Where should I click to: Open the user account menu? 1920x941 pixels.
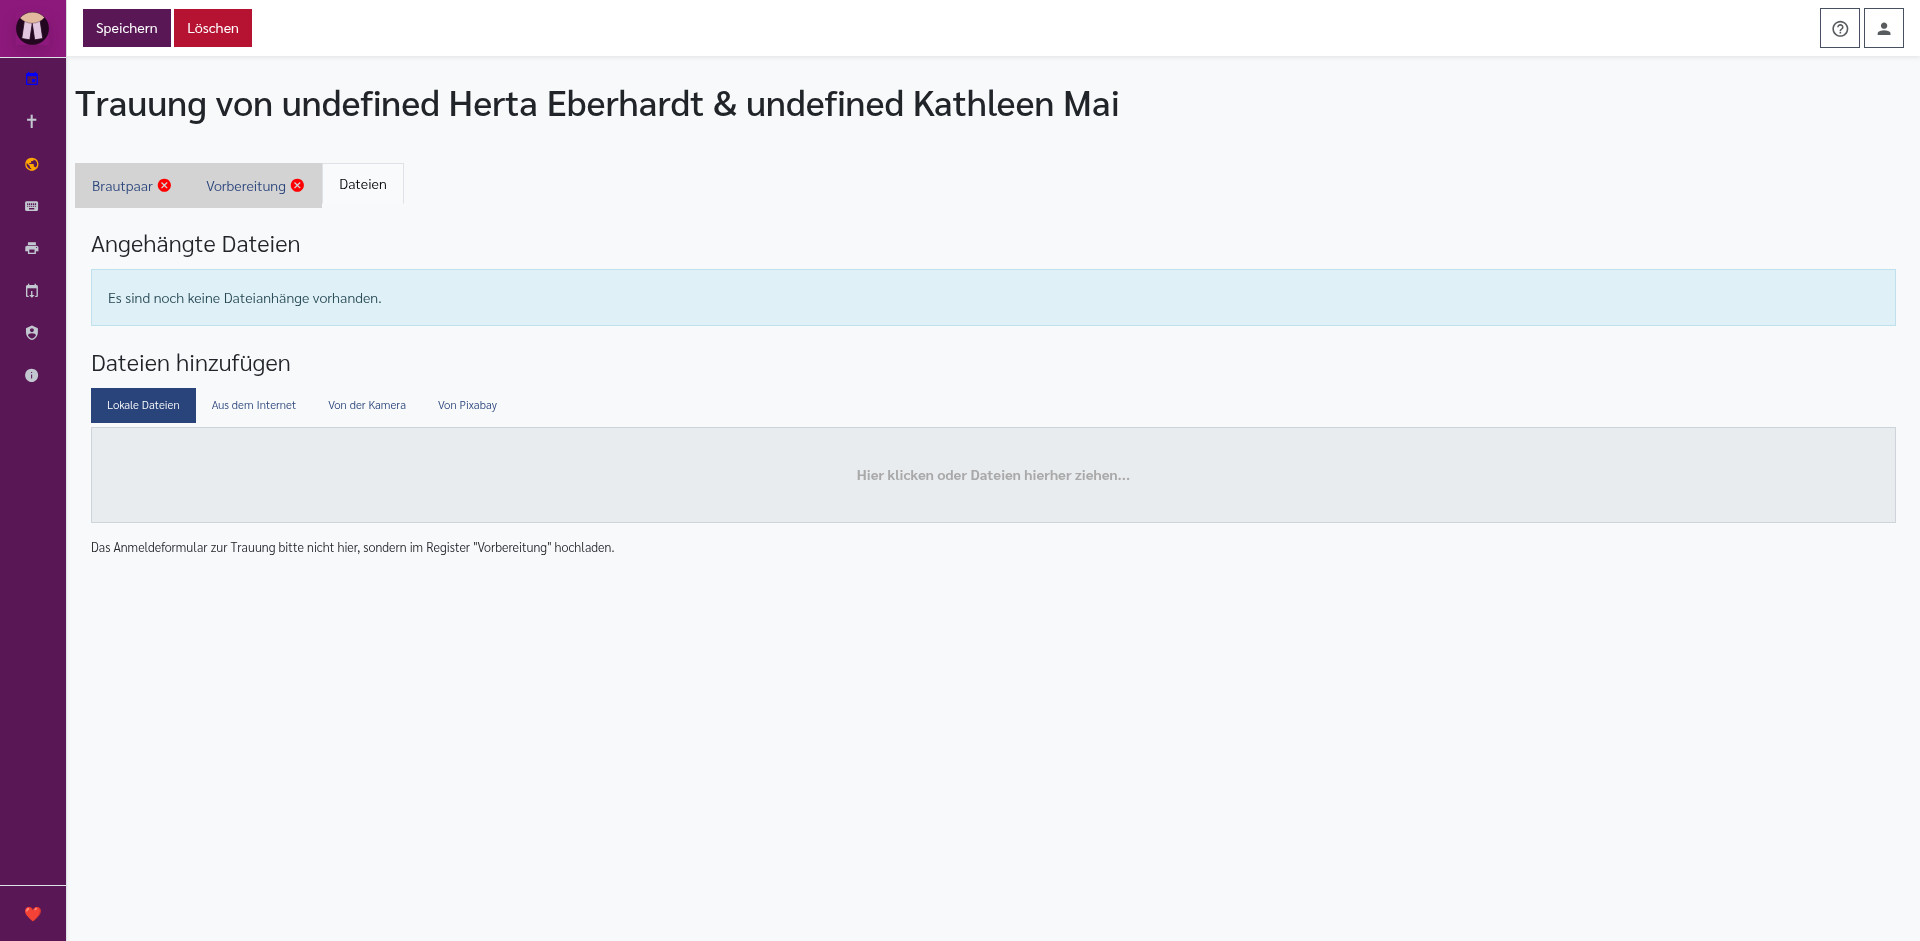(x=1883, y=28)
